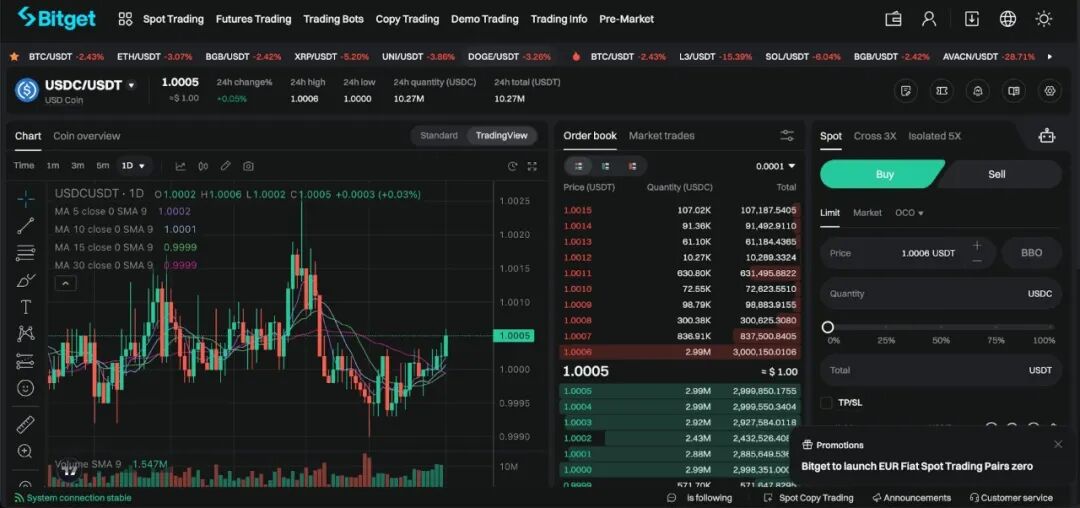Screen dimensions: 1080x508
Task: Switch to Coin overview tab
Action: click(87, 136)
